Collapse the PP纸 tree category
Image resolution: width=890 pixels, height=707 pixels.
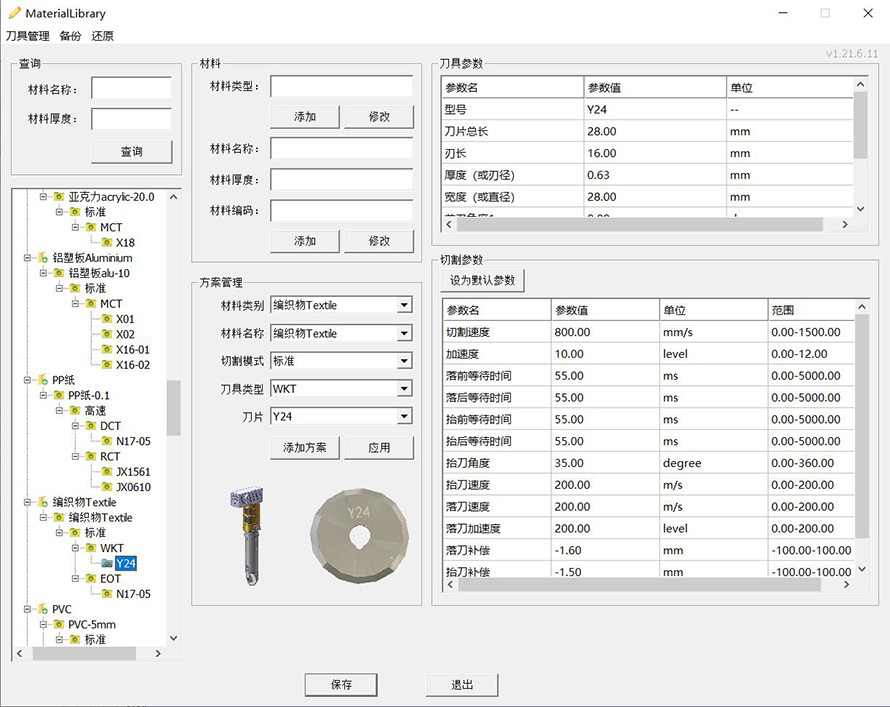tap(27, 380)
